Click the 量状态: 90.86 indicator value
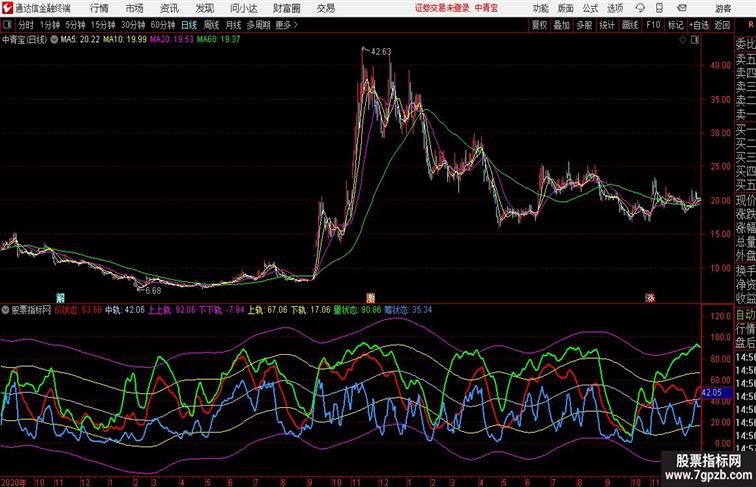The image size is (756, 487). click(357, 310)
